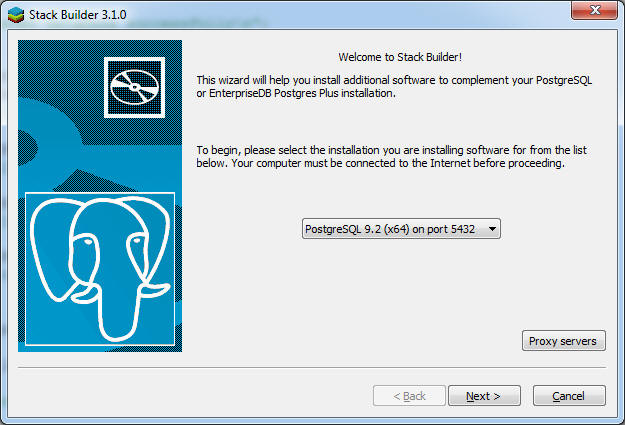Click the text starting 'To begin, please select the installation'

coord(391,157)
